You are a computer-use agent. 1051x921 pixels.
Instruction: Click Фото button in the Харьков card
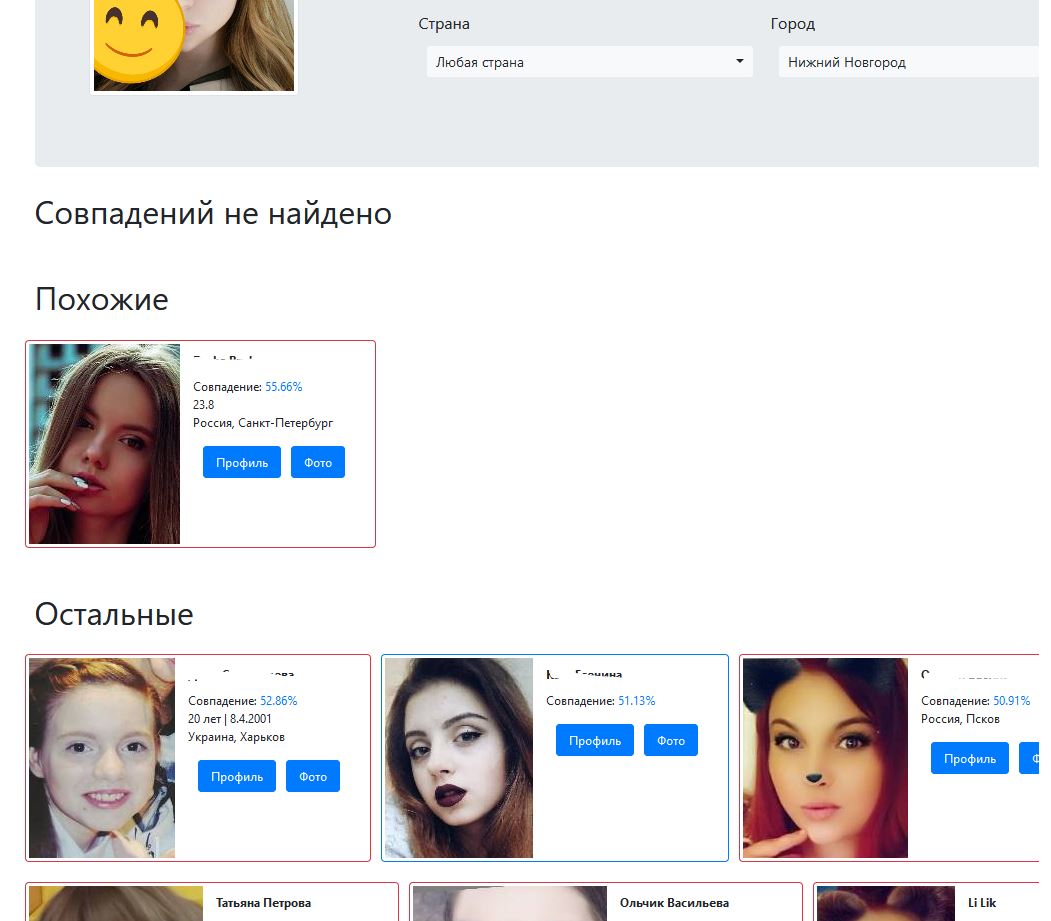click(313, 777)
